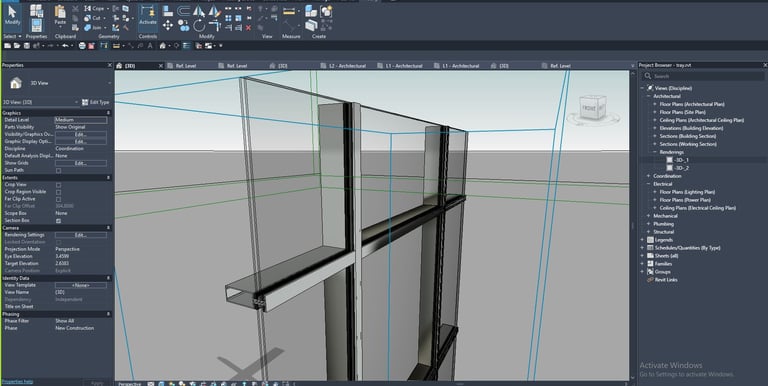Click Edit for Graphic Display Options

pyautogui.click(x=80, y=142)
